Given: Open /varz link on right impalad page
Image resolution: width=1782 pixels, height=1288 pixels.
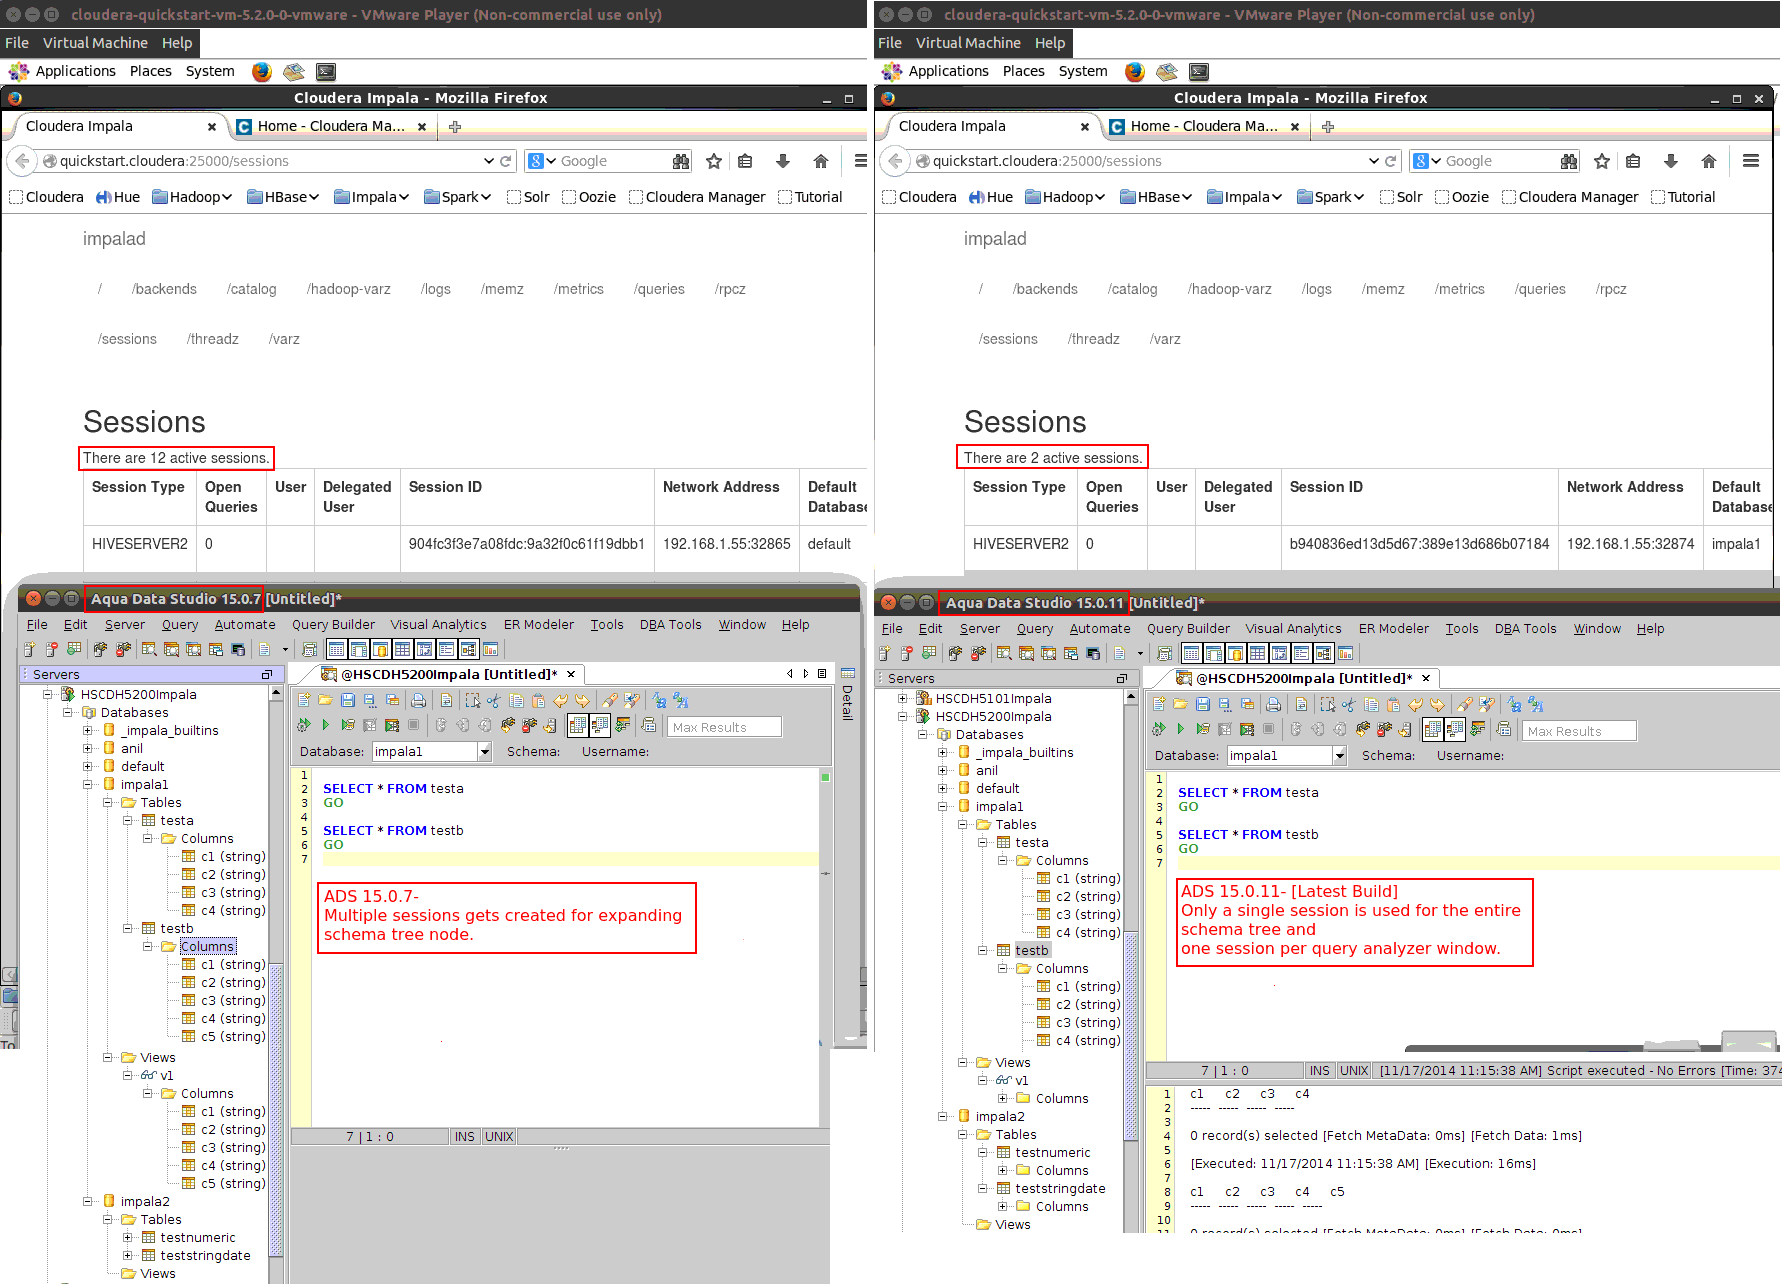Looking at the screenshot, I should pos(1165,340).
